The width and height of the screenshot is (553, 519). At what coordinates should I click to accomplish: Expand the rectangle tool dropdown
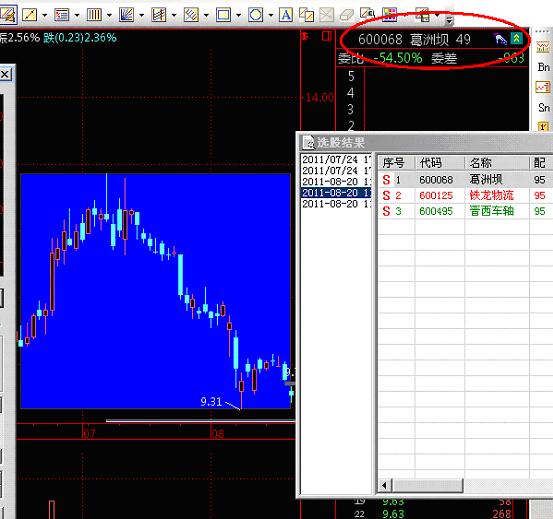click(238, 15)
